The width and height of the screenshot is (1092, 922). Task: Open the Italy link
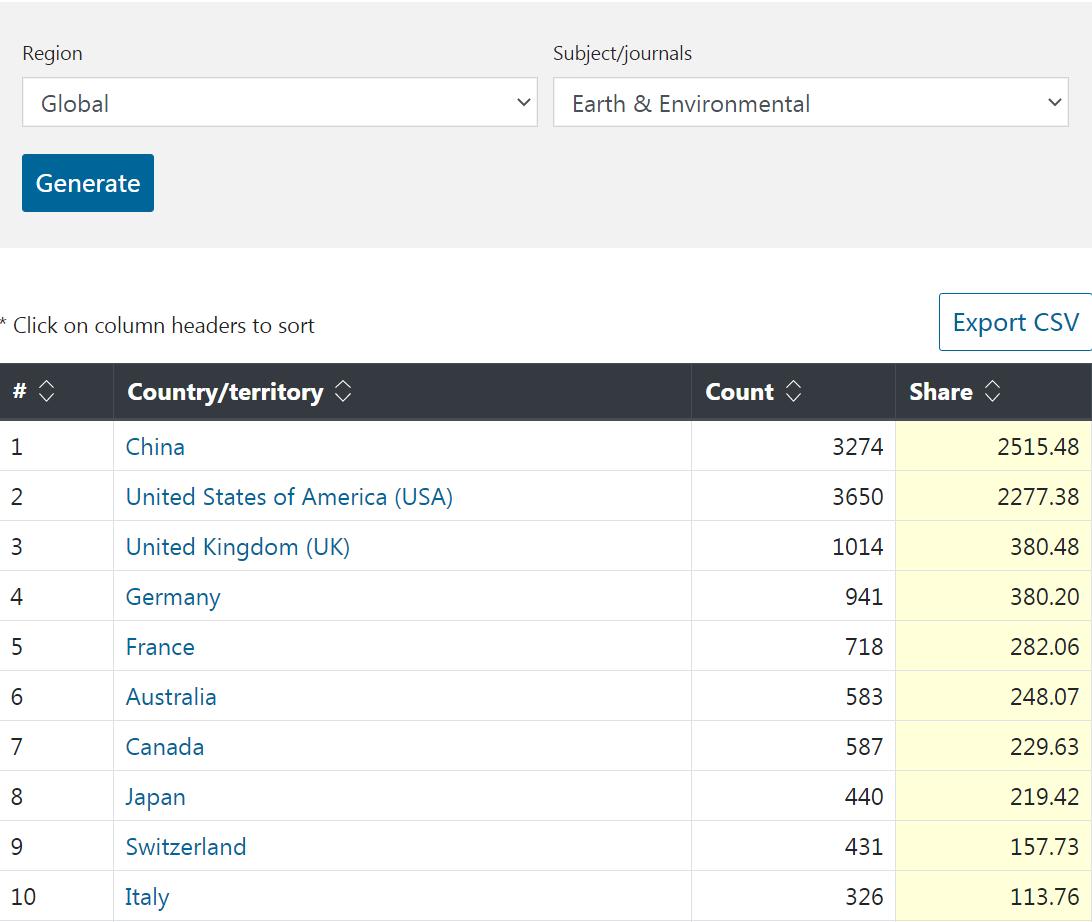(147, 897)
